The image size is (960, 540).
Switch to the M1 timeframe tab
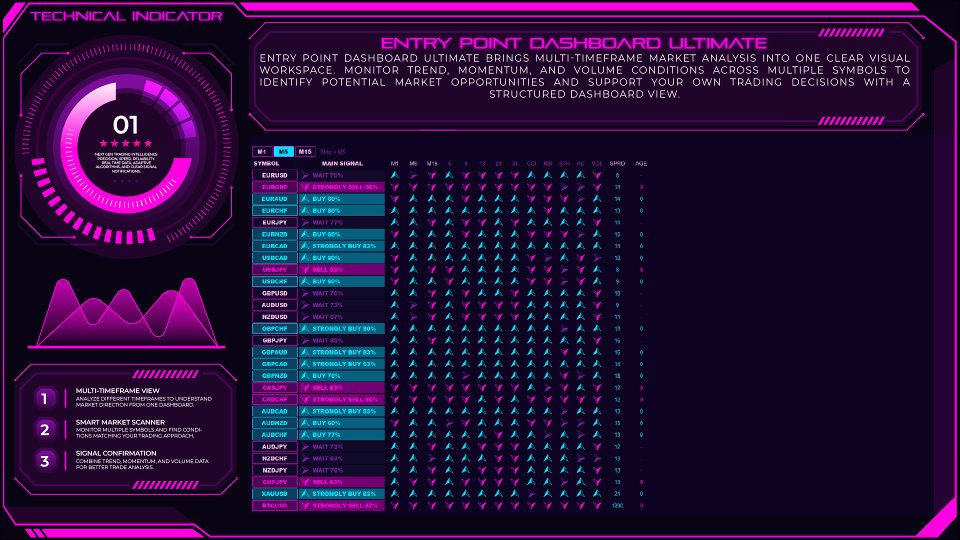tap(261, 151)
